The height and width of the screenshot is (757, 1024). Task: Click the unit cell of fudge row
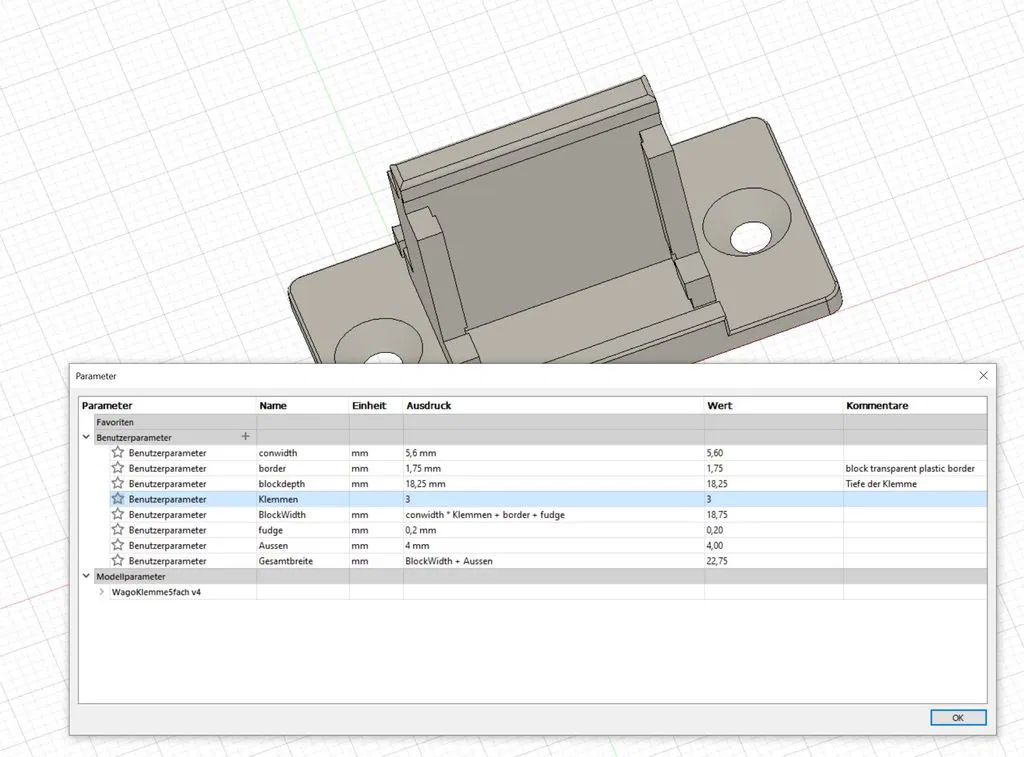[376, 530]
